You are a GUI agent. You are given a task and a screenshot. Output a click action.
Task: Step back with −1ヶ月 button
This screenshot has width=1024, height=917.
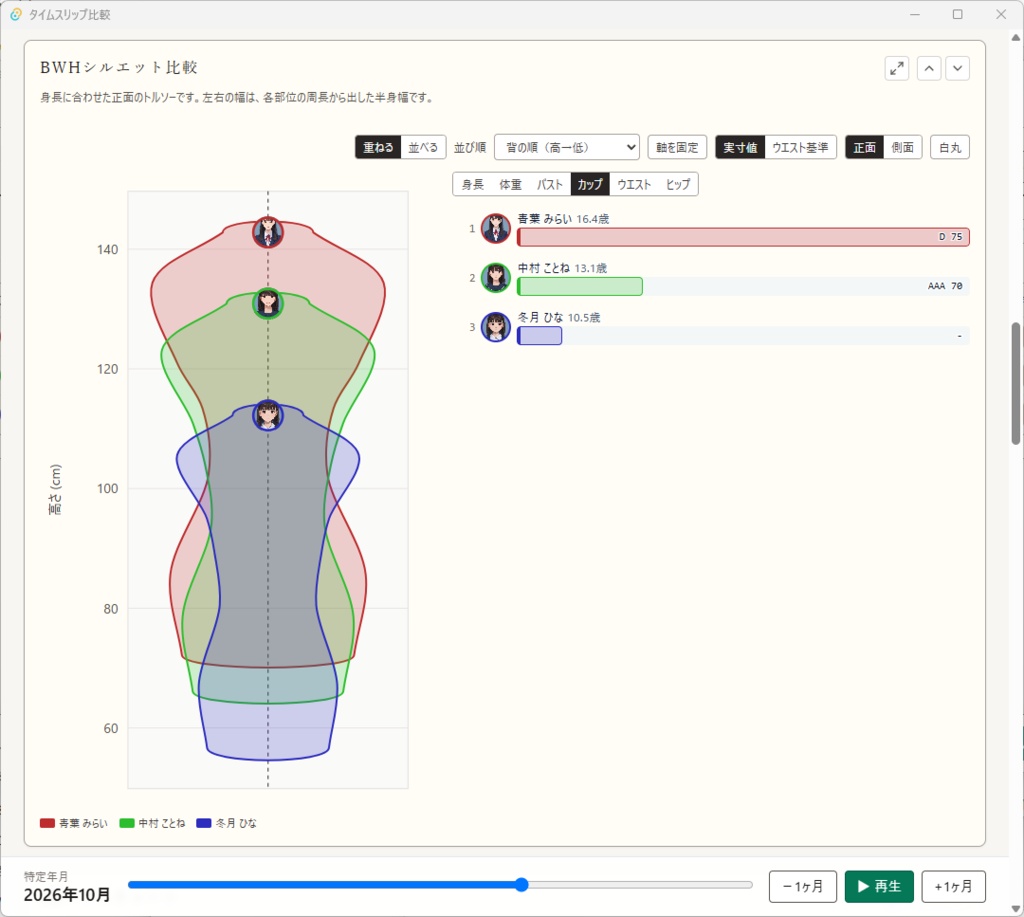click(803, 886)
